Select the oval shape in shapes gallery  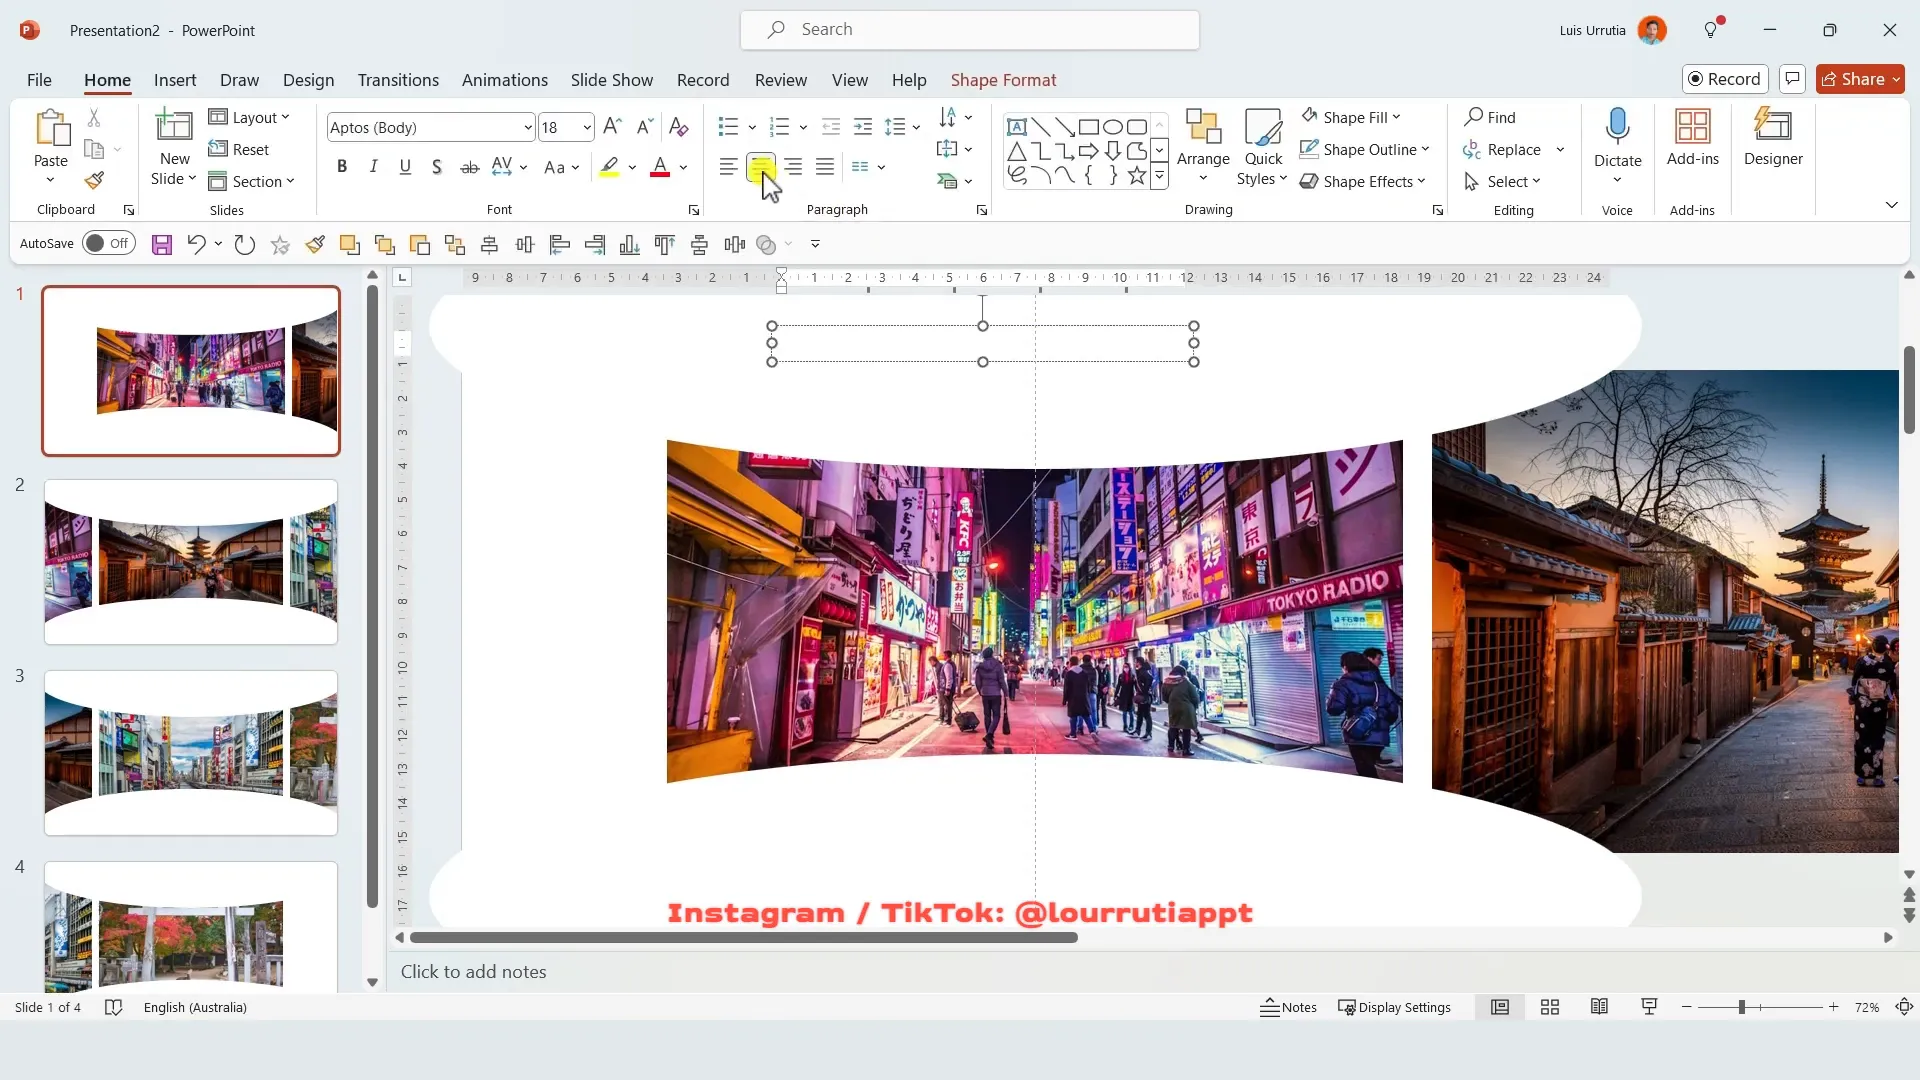(x=1113, y=127)
